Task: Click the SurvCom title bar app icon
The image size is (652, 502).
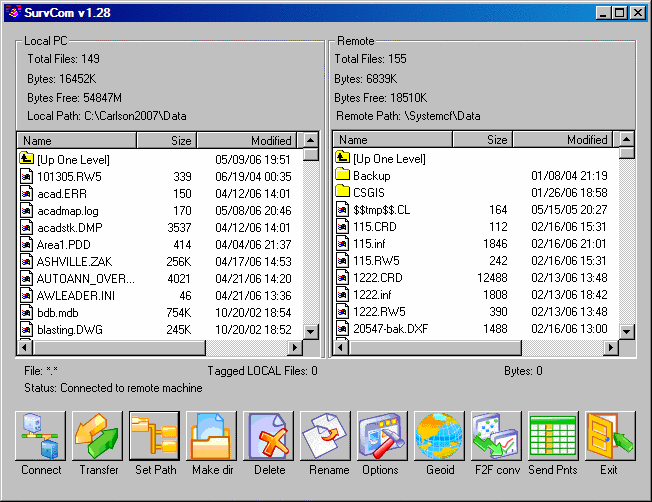Action: click(x=14, y=12)
